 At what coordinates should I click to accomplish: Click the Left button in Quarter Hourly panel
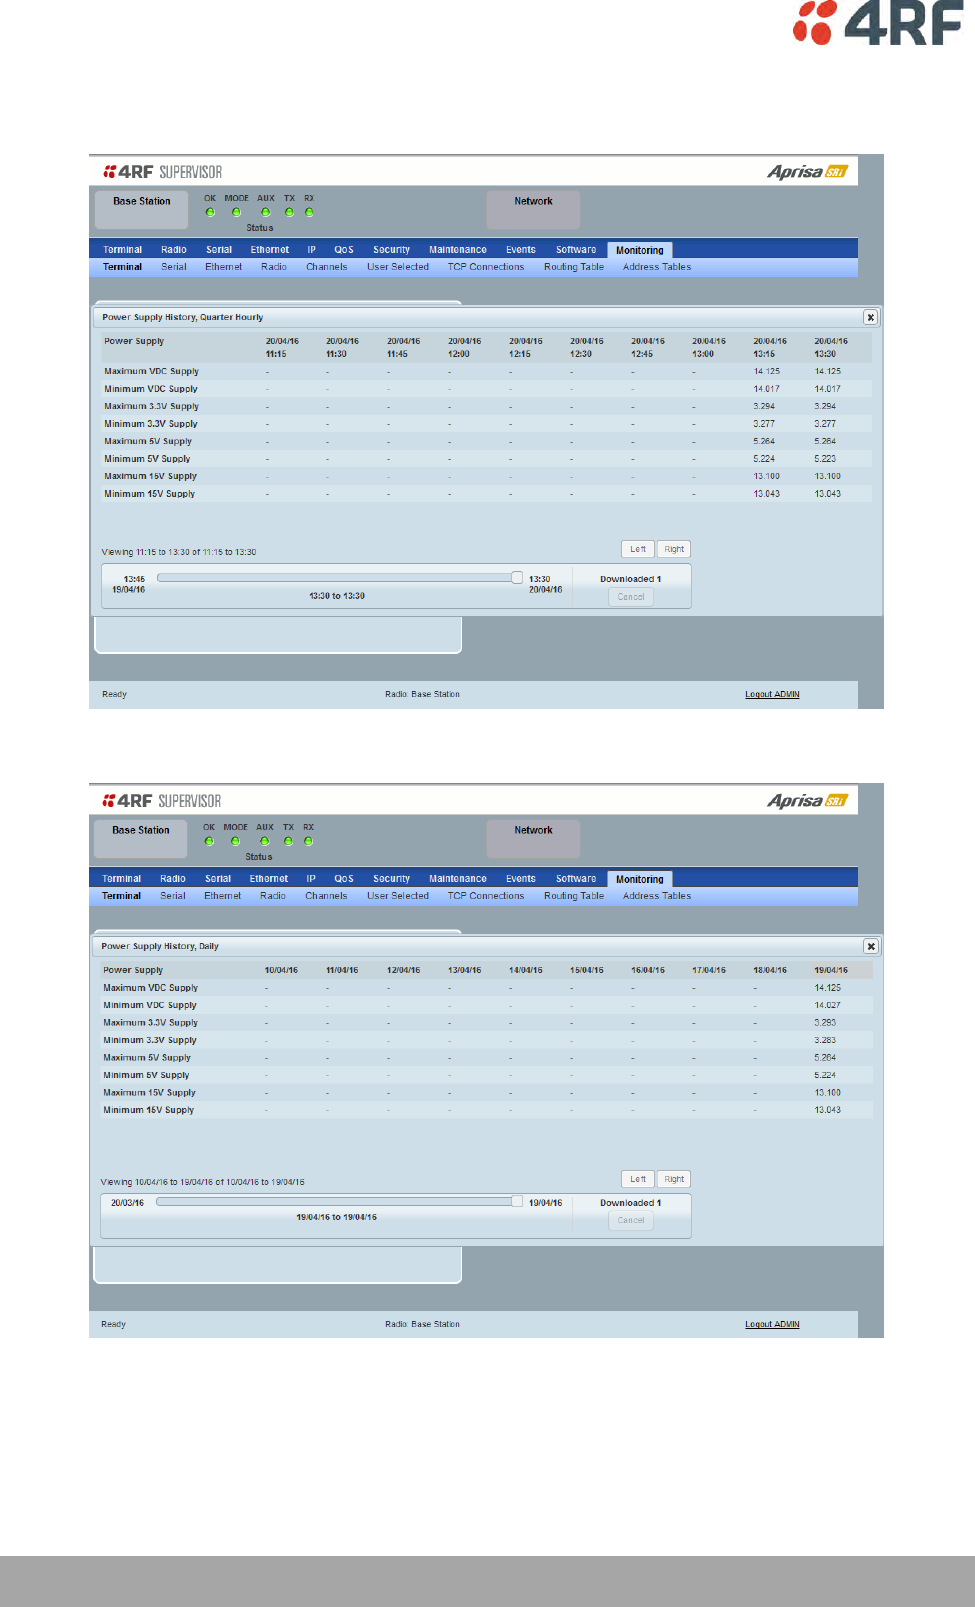[x=638, y=549]
